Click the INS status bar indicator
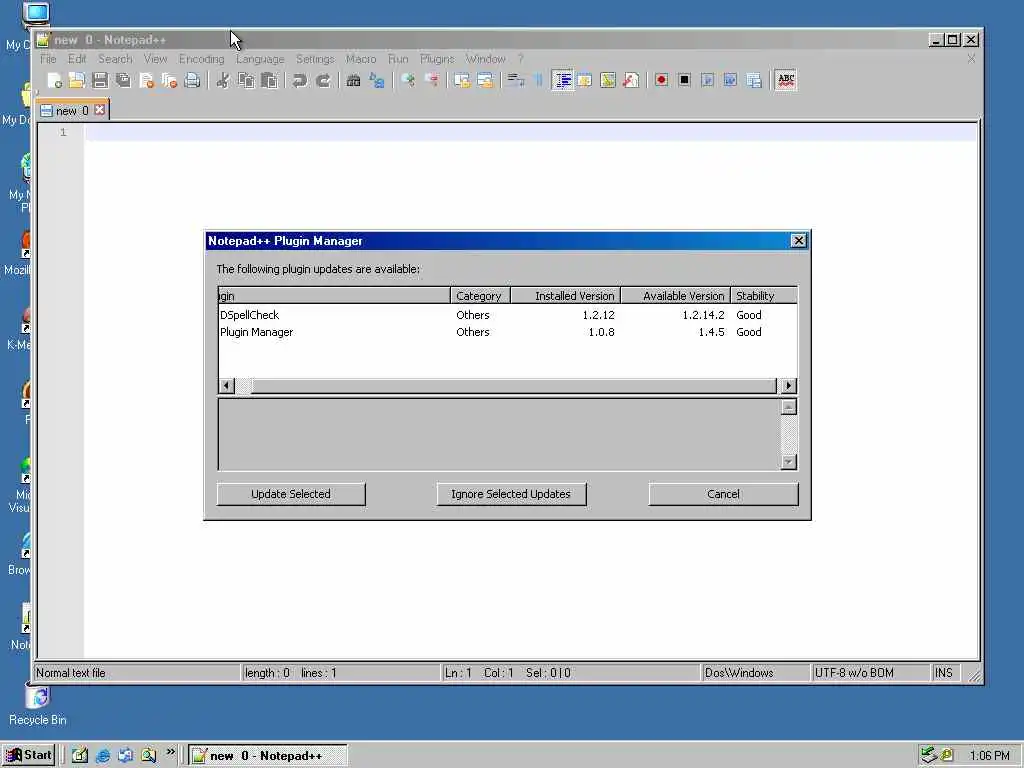Screen dimensions: 1024x768 click(944, 673)
